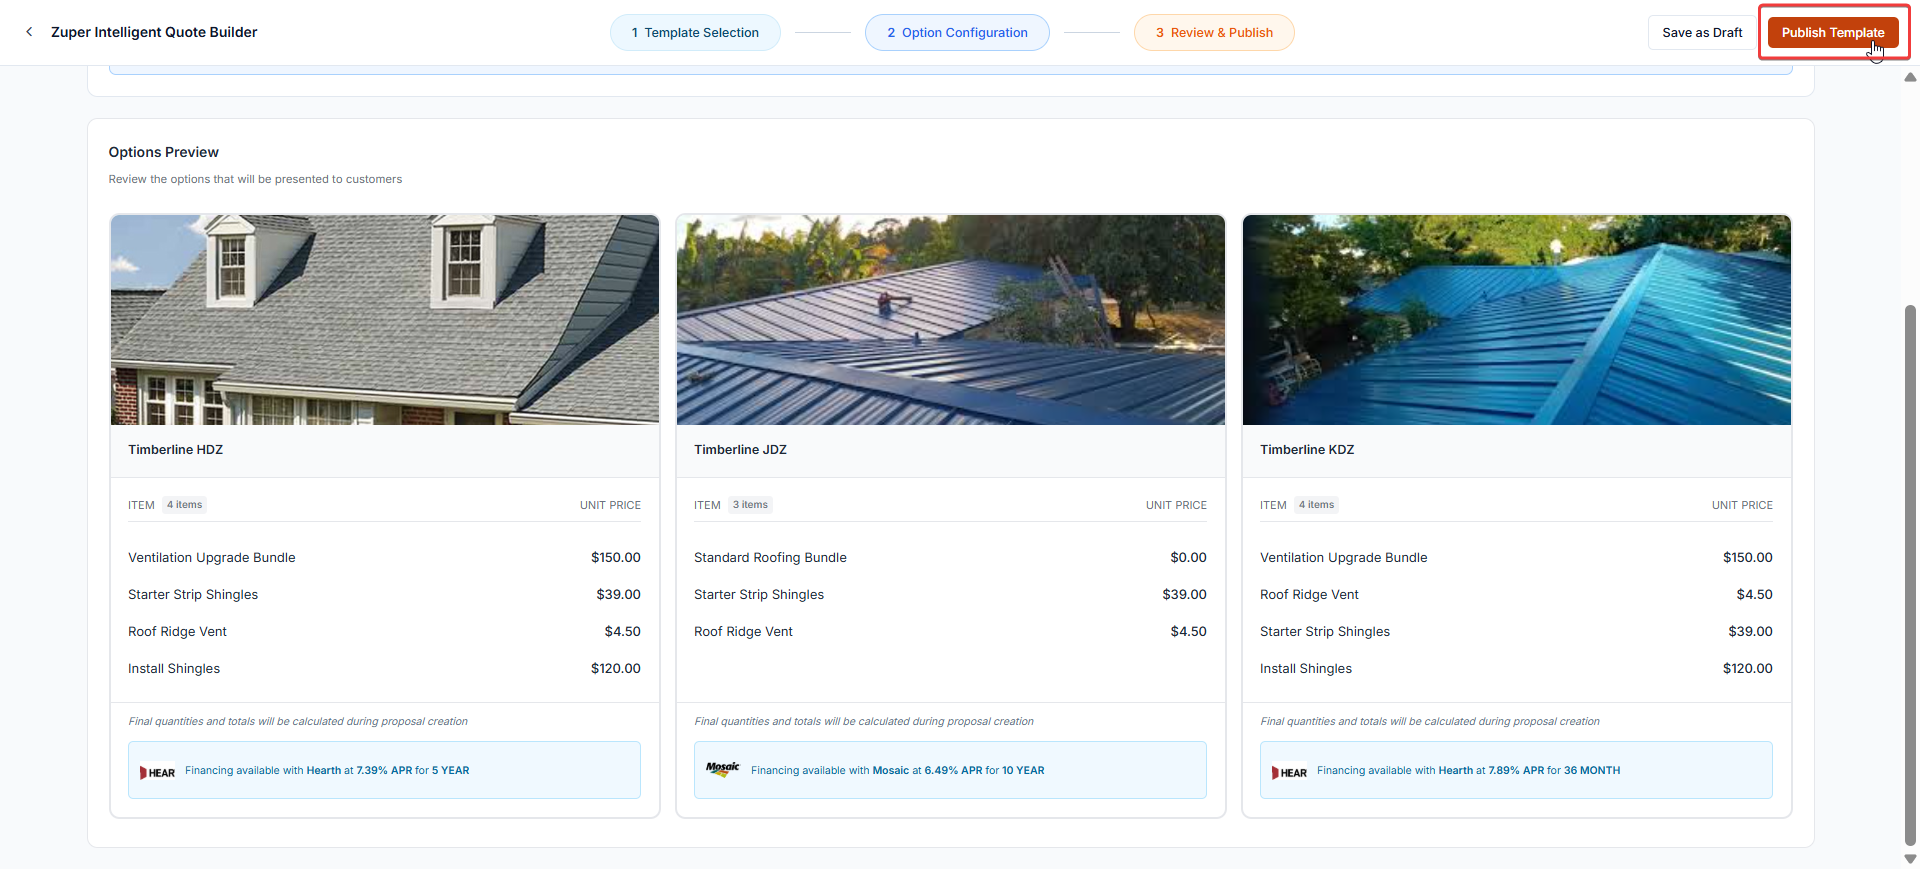Click Ventilation Upgrade Bundle in Timberline HDZ

(x=212, y=557)
